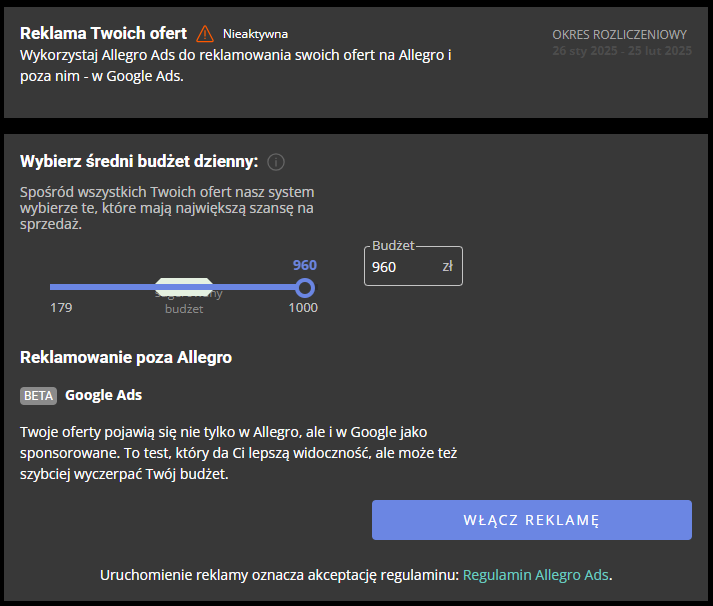Click the WŁĄCZ REKLAMĘ button
The height and width of the screenshot is (606, 713).
pyautogui.click(x=532, y=520)
